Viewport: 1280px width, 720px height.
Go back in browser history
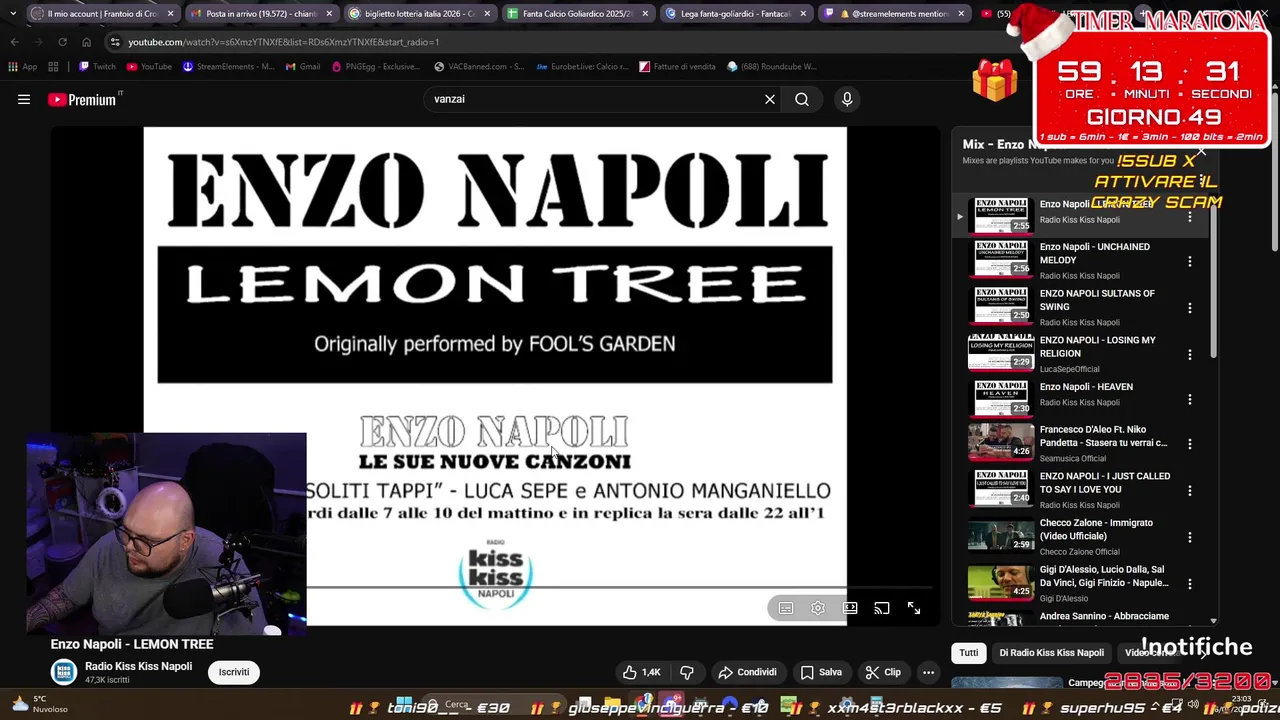(x=15, y=42)
